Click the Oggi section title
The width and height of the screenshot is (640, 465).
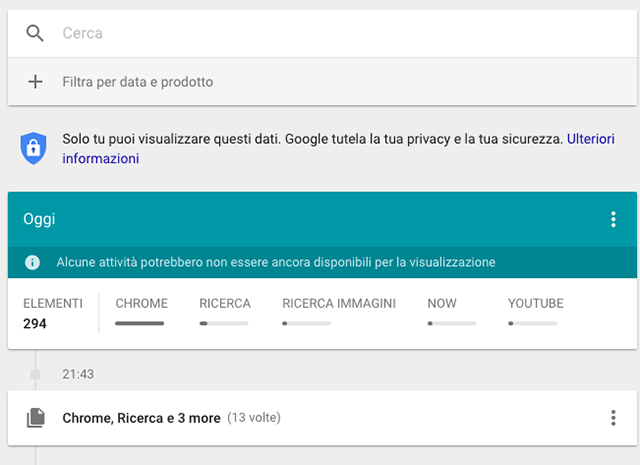[x=39, y=219]
